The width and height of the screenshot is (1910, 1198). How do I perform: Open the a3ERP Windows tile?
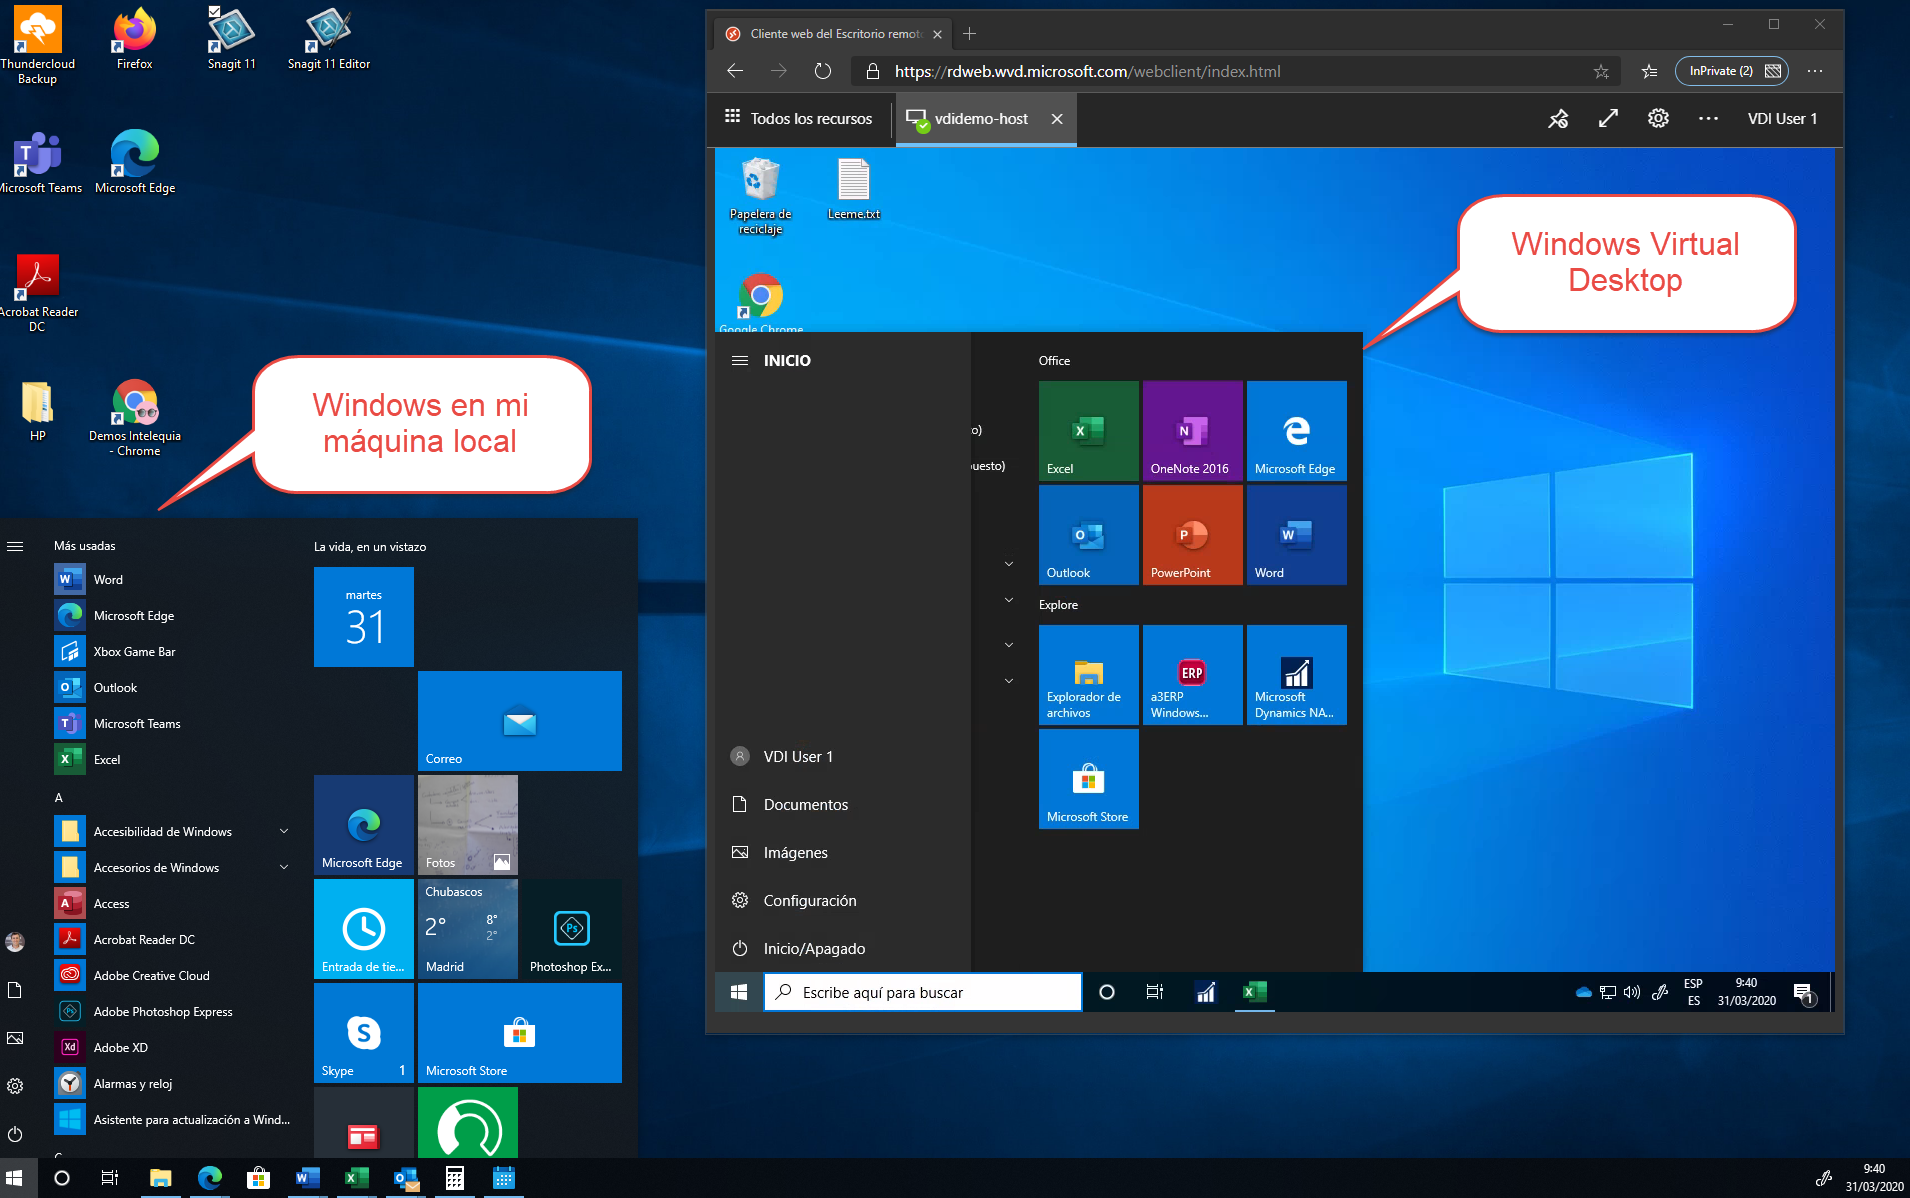click(1192, 675)
